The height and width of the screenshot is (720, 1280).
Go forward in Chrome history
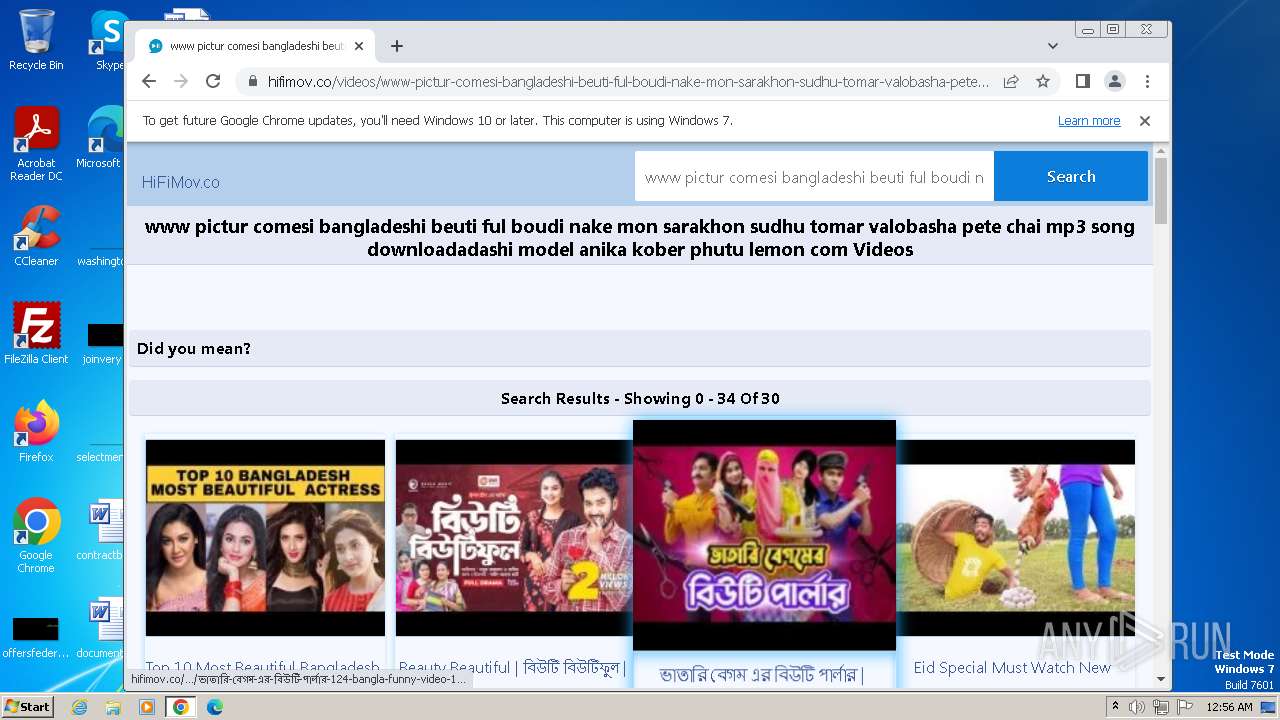click(x=181, y=81)
